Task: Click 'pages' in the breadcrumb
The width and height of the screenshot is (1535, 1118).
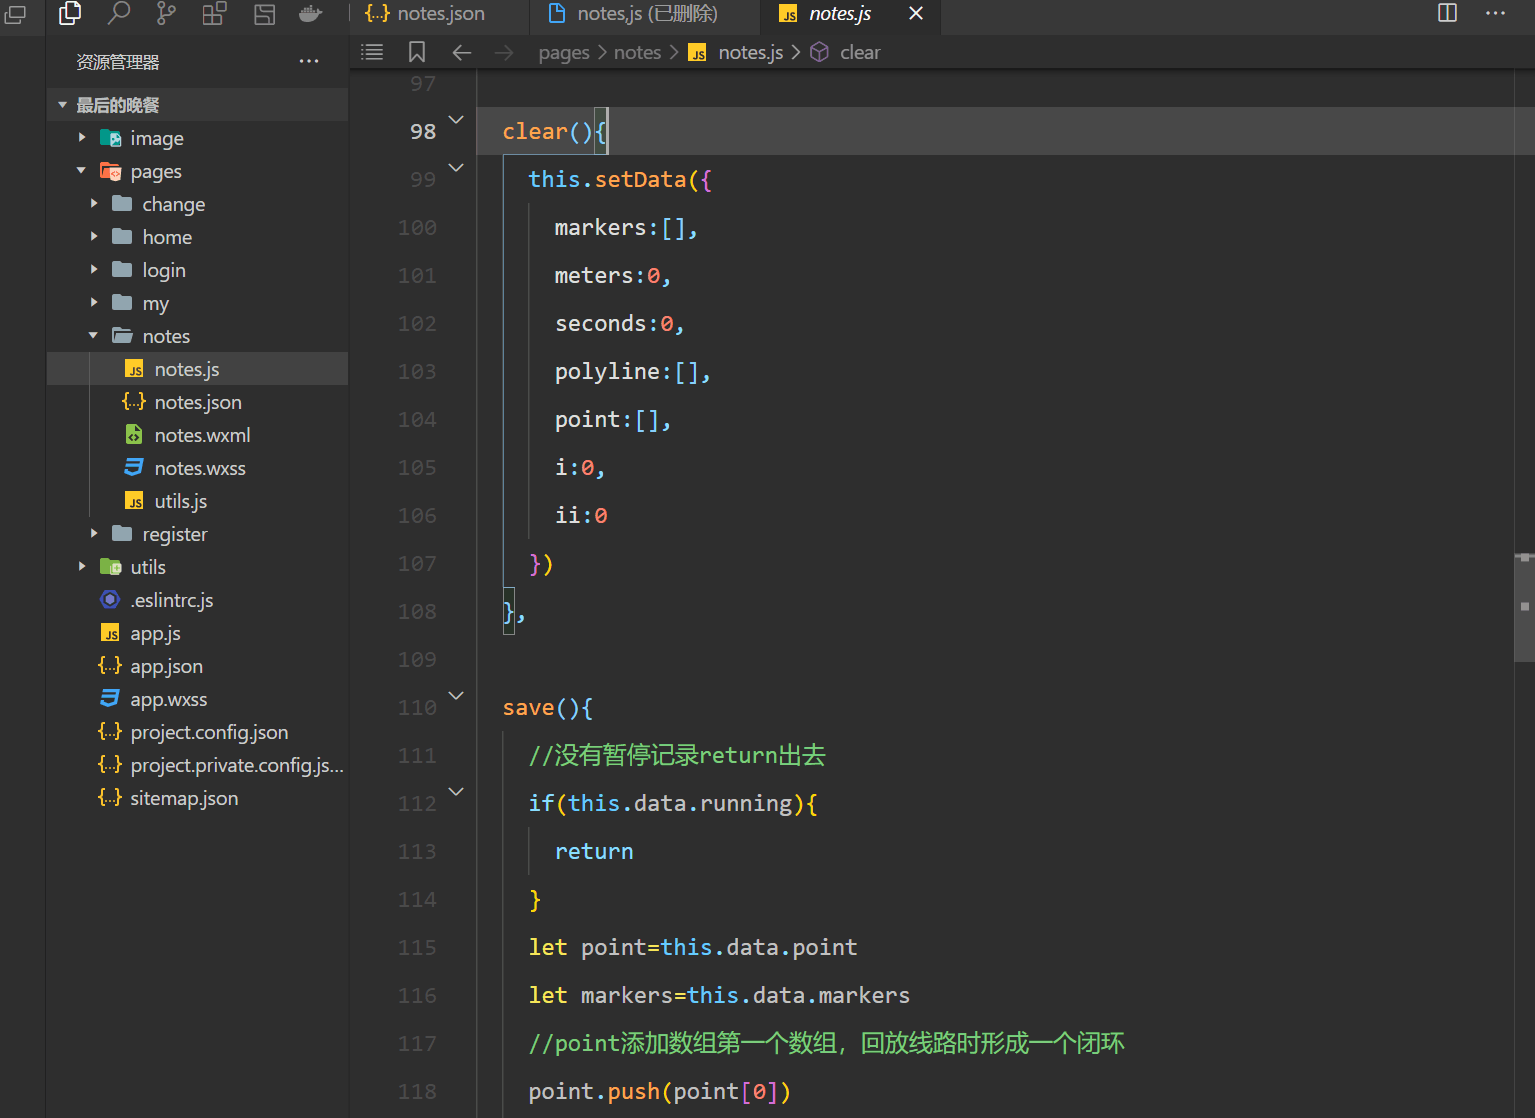Action: [x=563, y=52]
